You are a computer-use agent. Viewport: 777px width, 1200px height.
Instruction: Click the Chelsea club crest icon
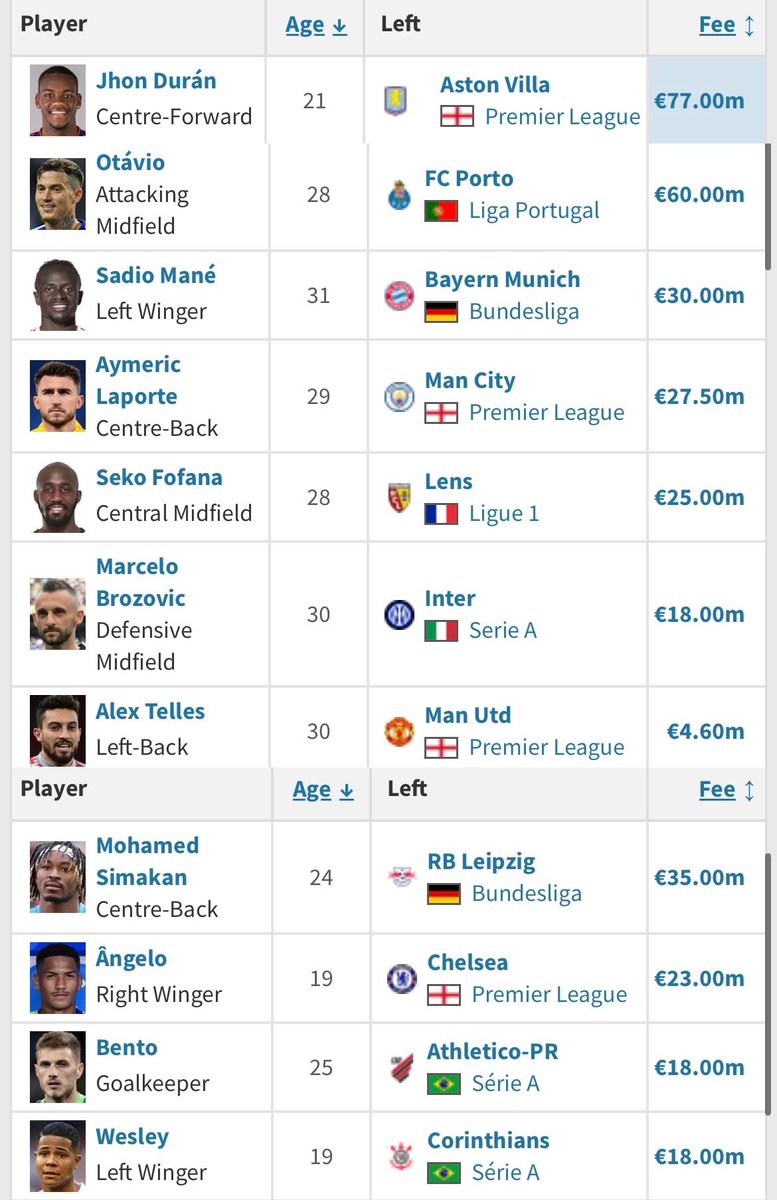(x=402, y=978)
